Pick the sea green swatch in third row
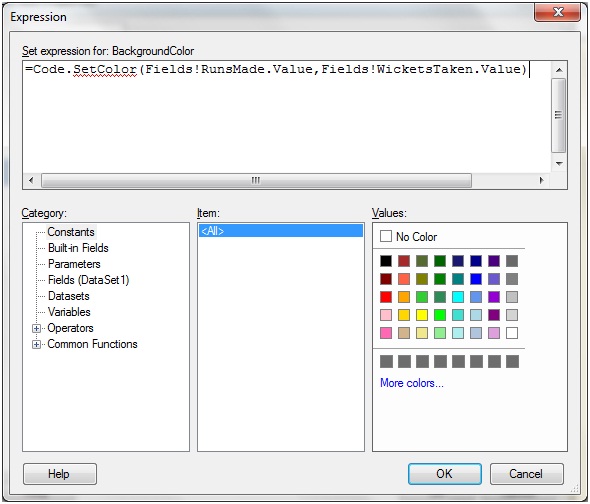The width and height of the screenshot is (590, 504). pos(440,297)
